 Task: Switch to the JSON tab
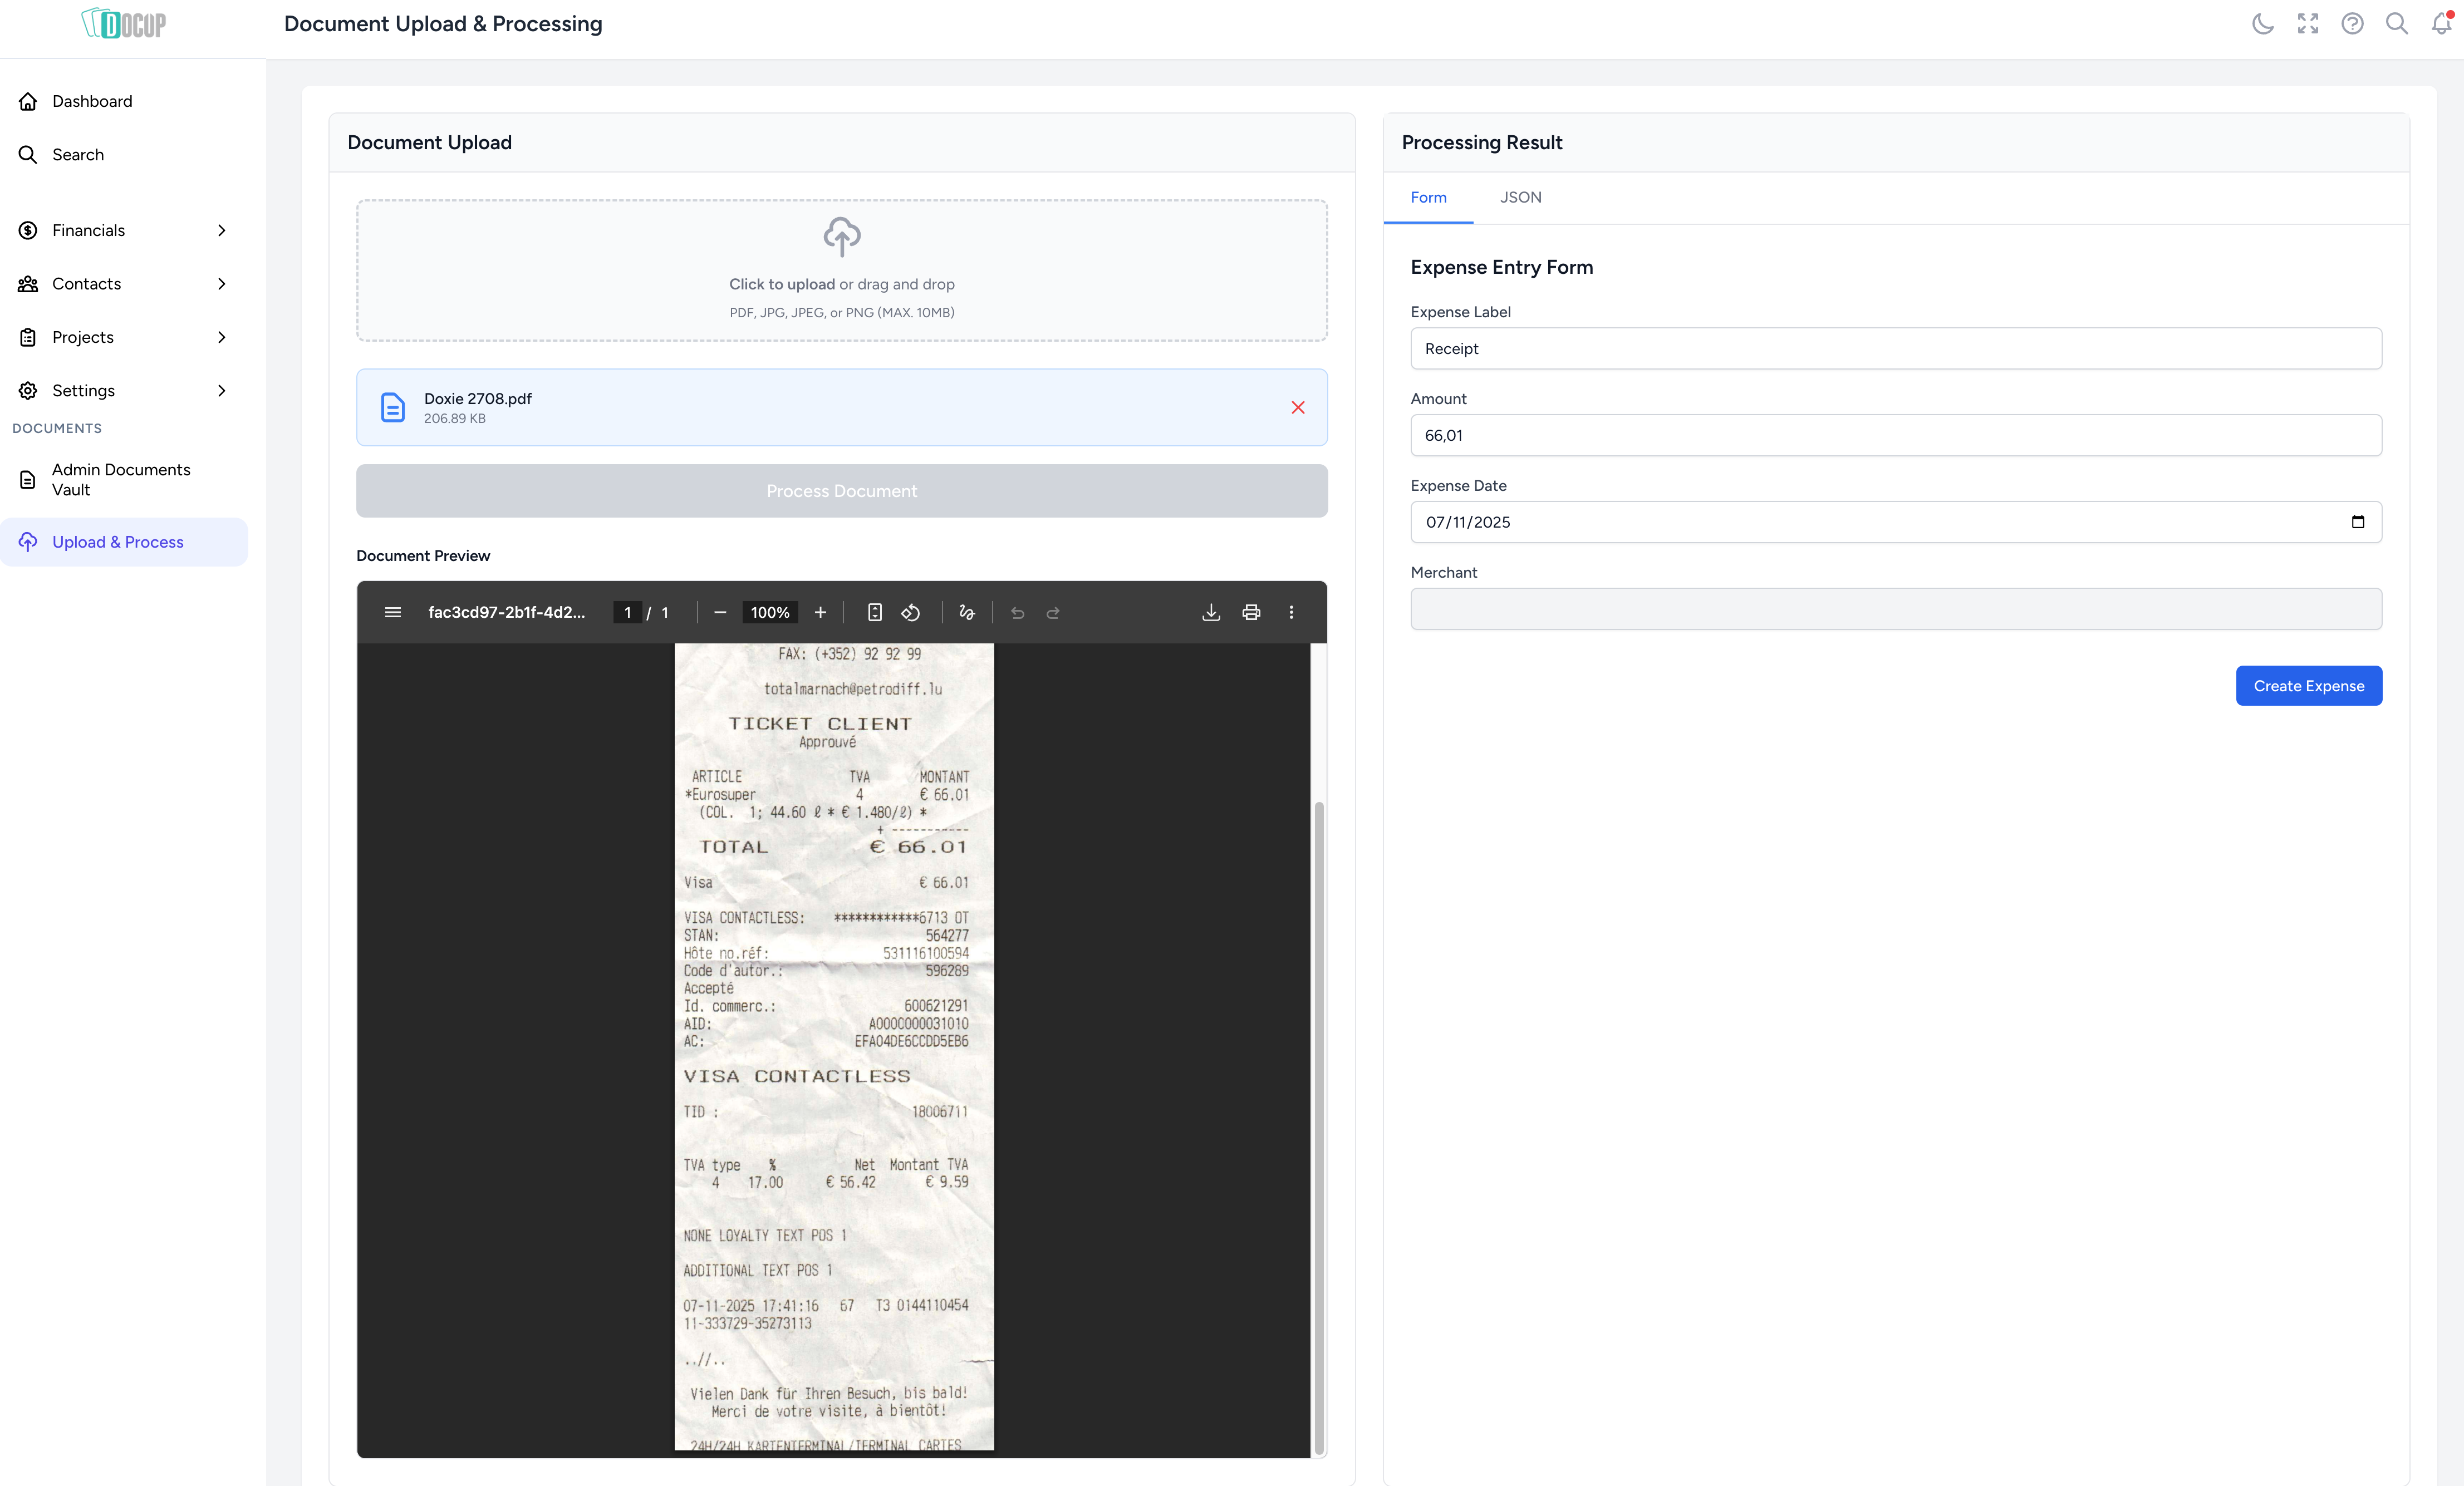(1520, 197)
